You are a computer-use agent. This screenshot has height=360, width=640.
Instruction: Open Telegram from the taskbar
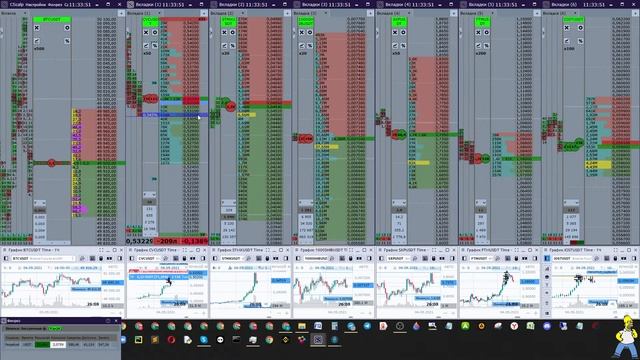(367, 326)
